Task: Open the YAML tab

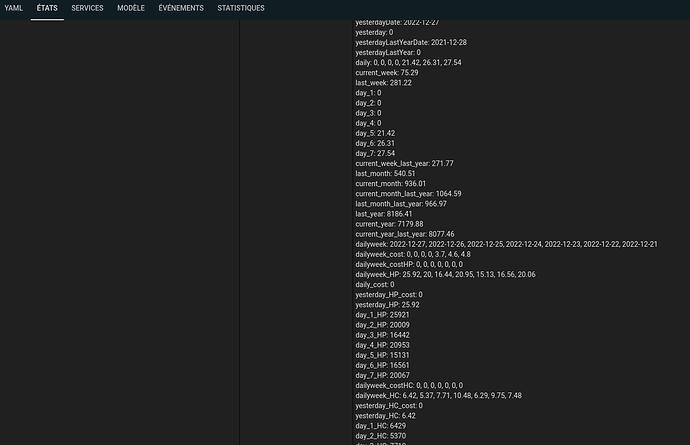Action: 14,8
